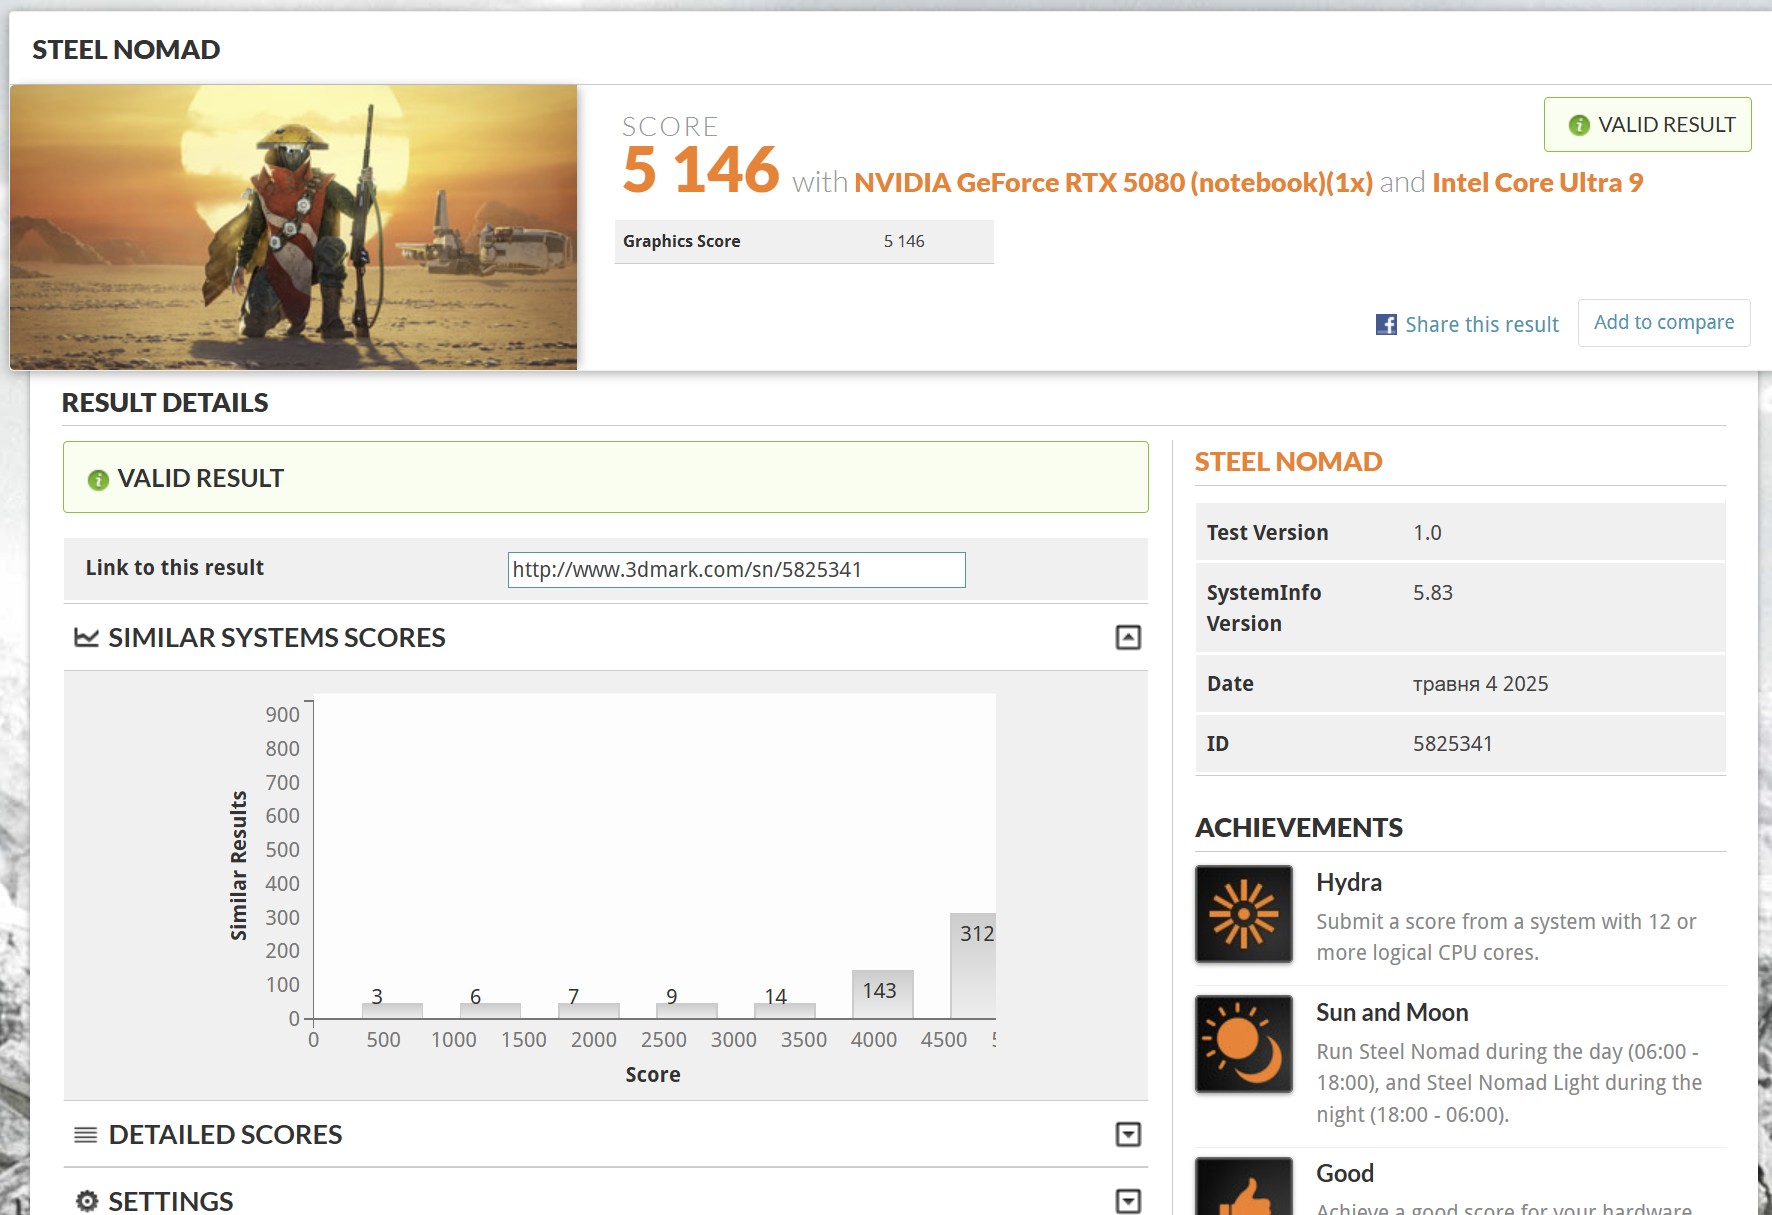This screenshot has width=1772, height=1215.
Task: Click the result link URL field
Action: (x=736, y=570)
